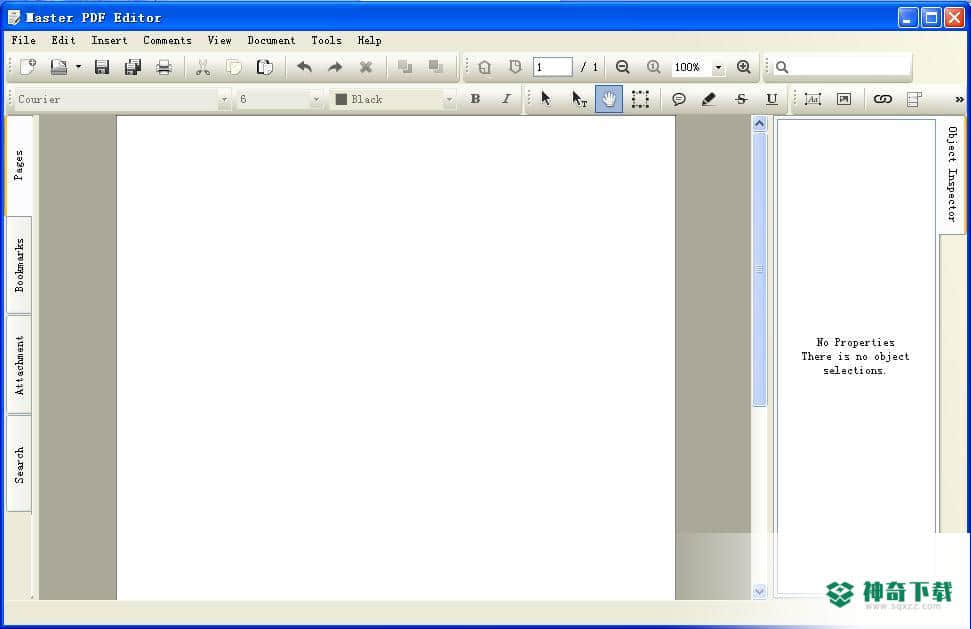Select the object arrow tool

(546, 99)
